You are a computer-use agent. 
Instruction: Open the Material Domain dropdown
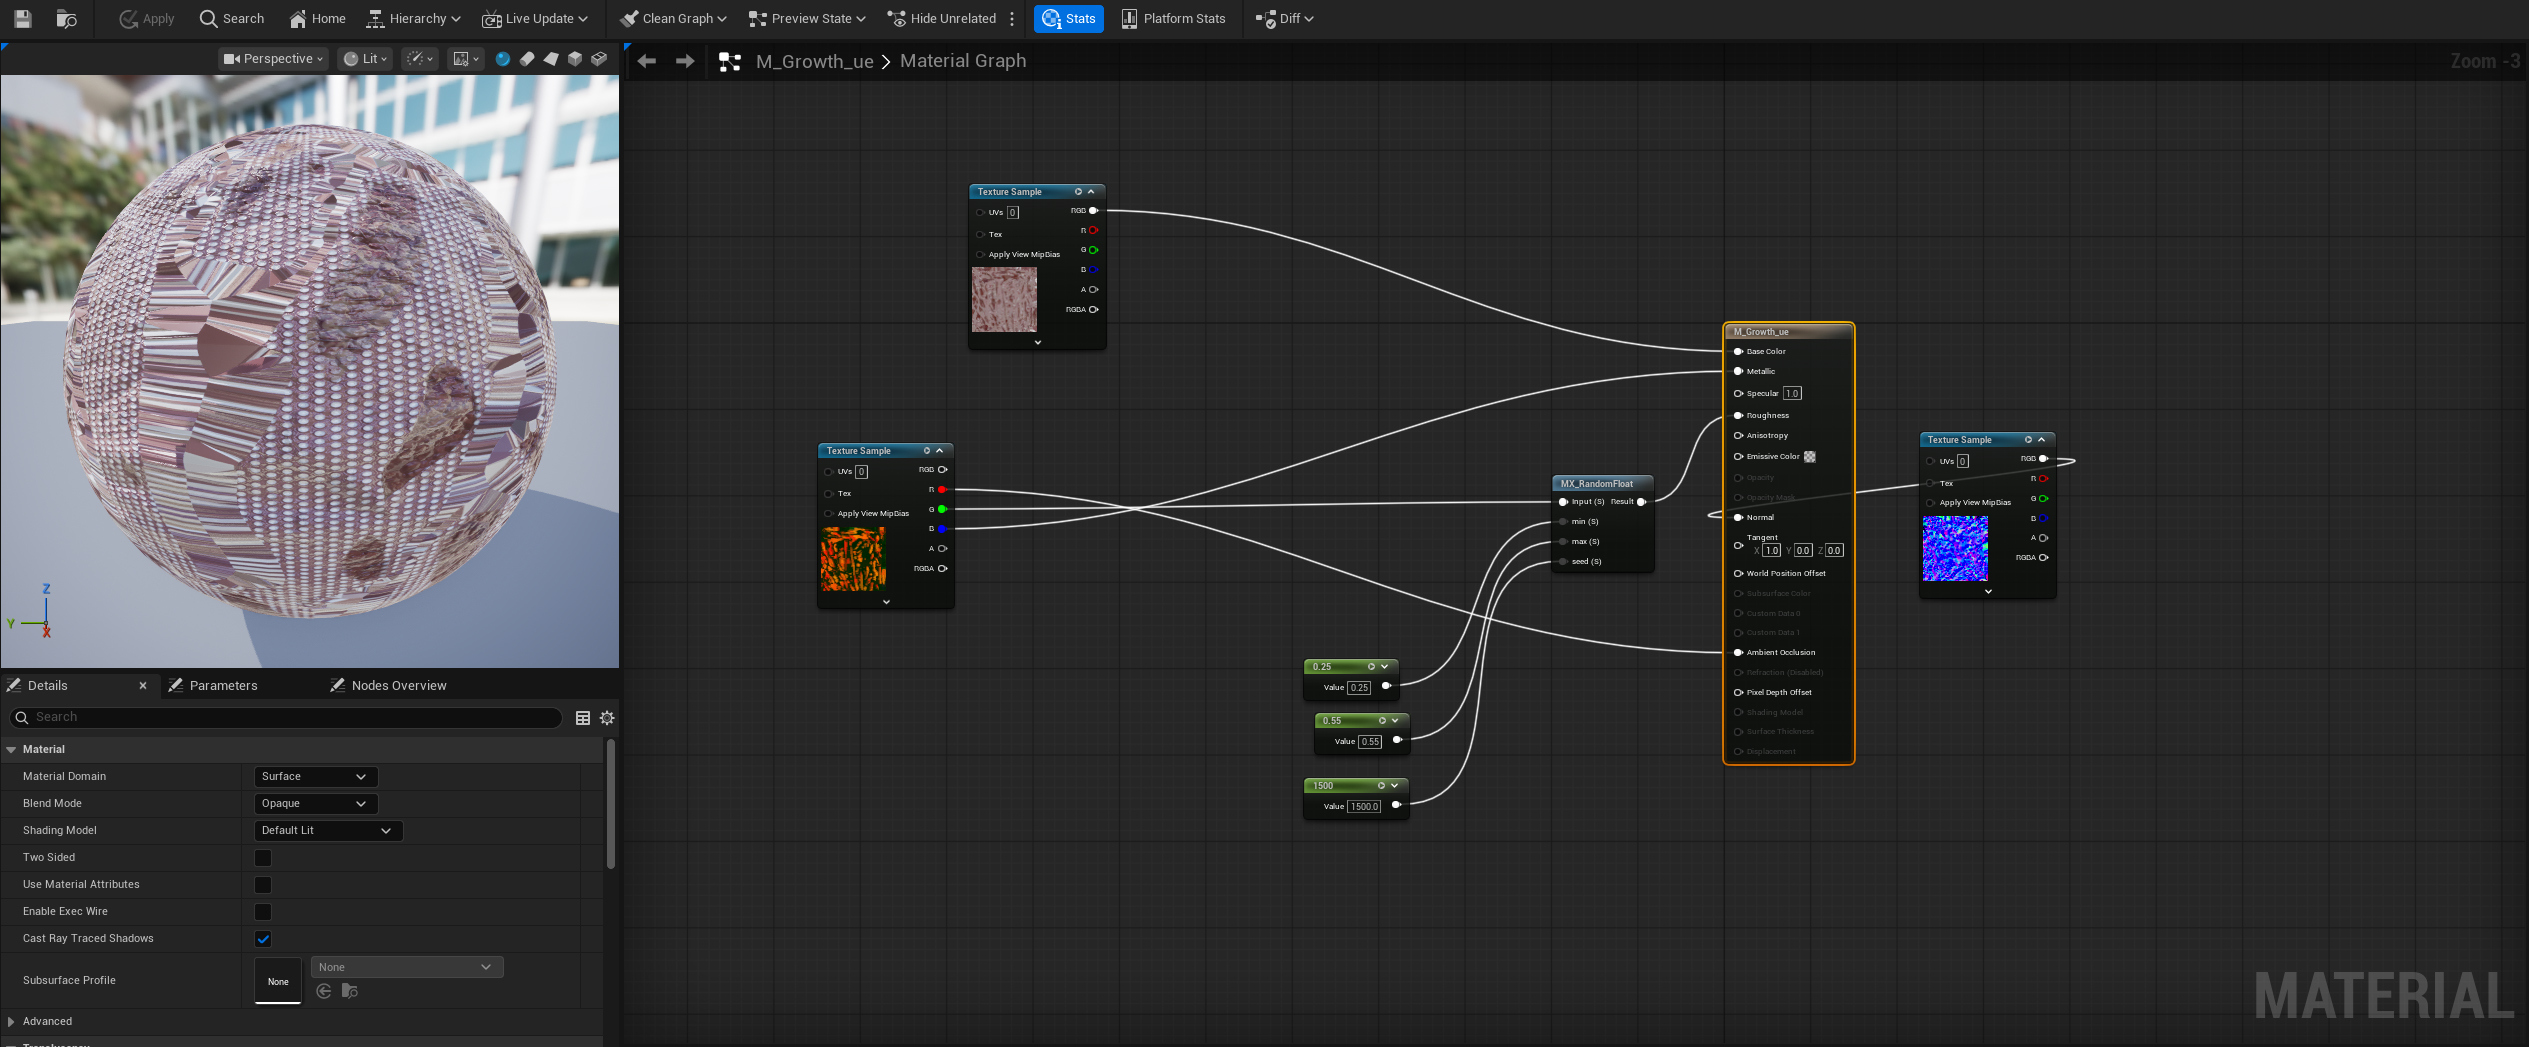click(x=315, y=777)
